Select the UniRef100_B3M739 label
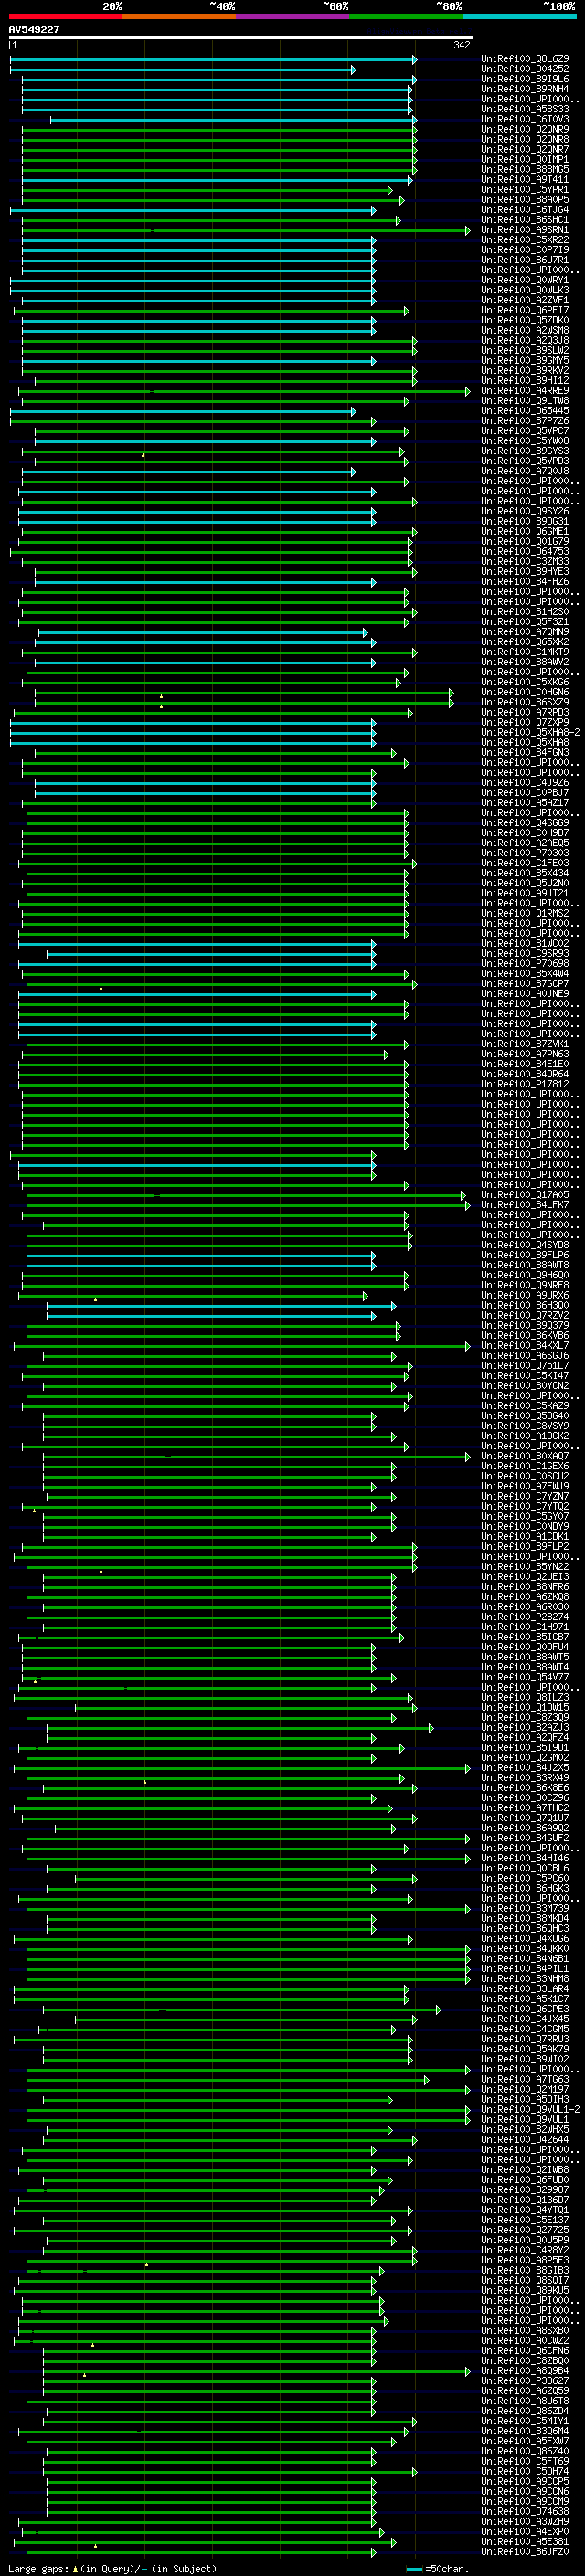This screenshot has width=585, height=2576. (x=525, y=1908)
